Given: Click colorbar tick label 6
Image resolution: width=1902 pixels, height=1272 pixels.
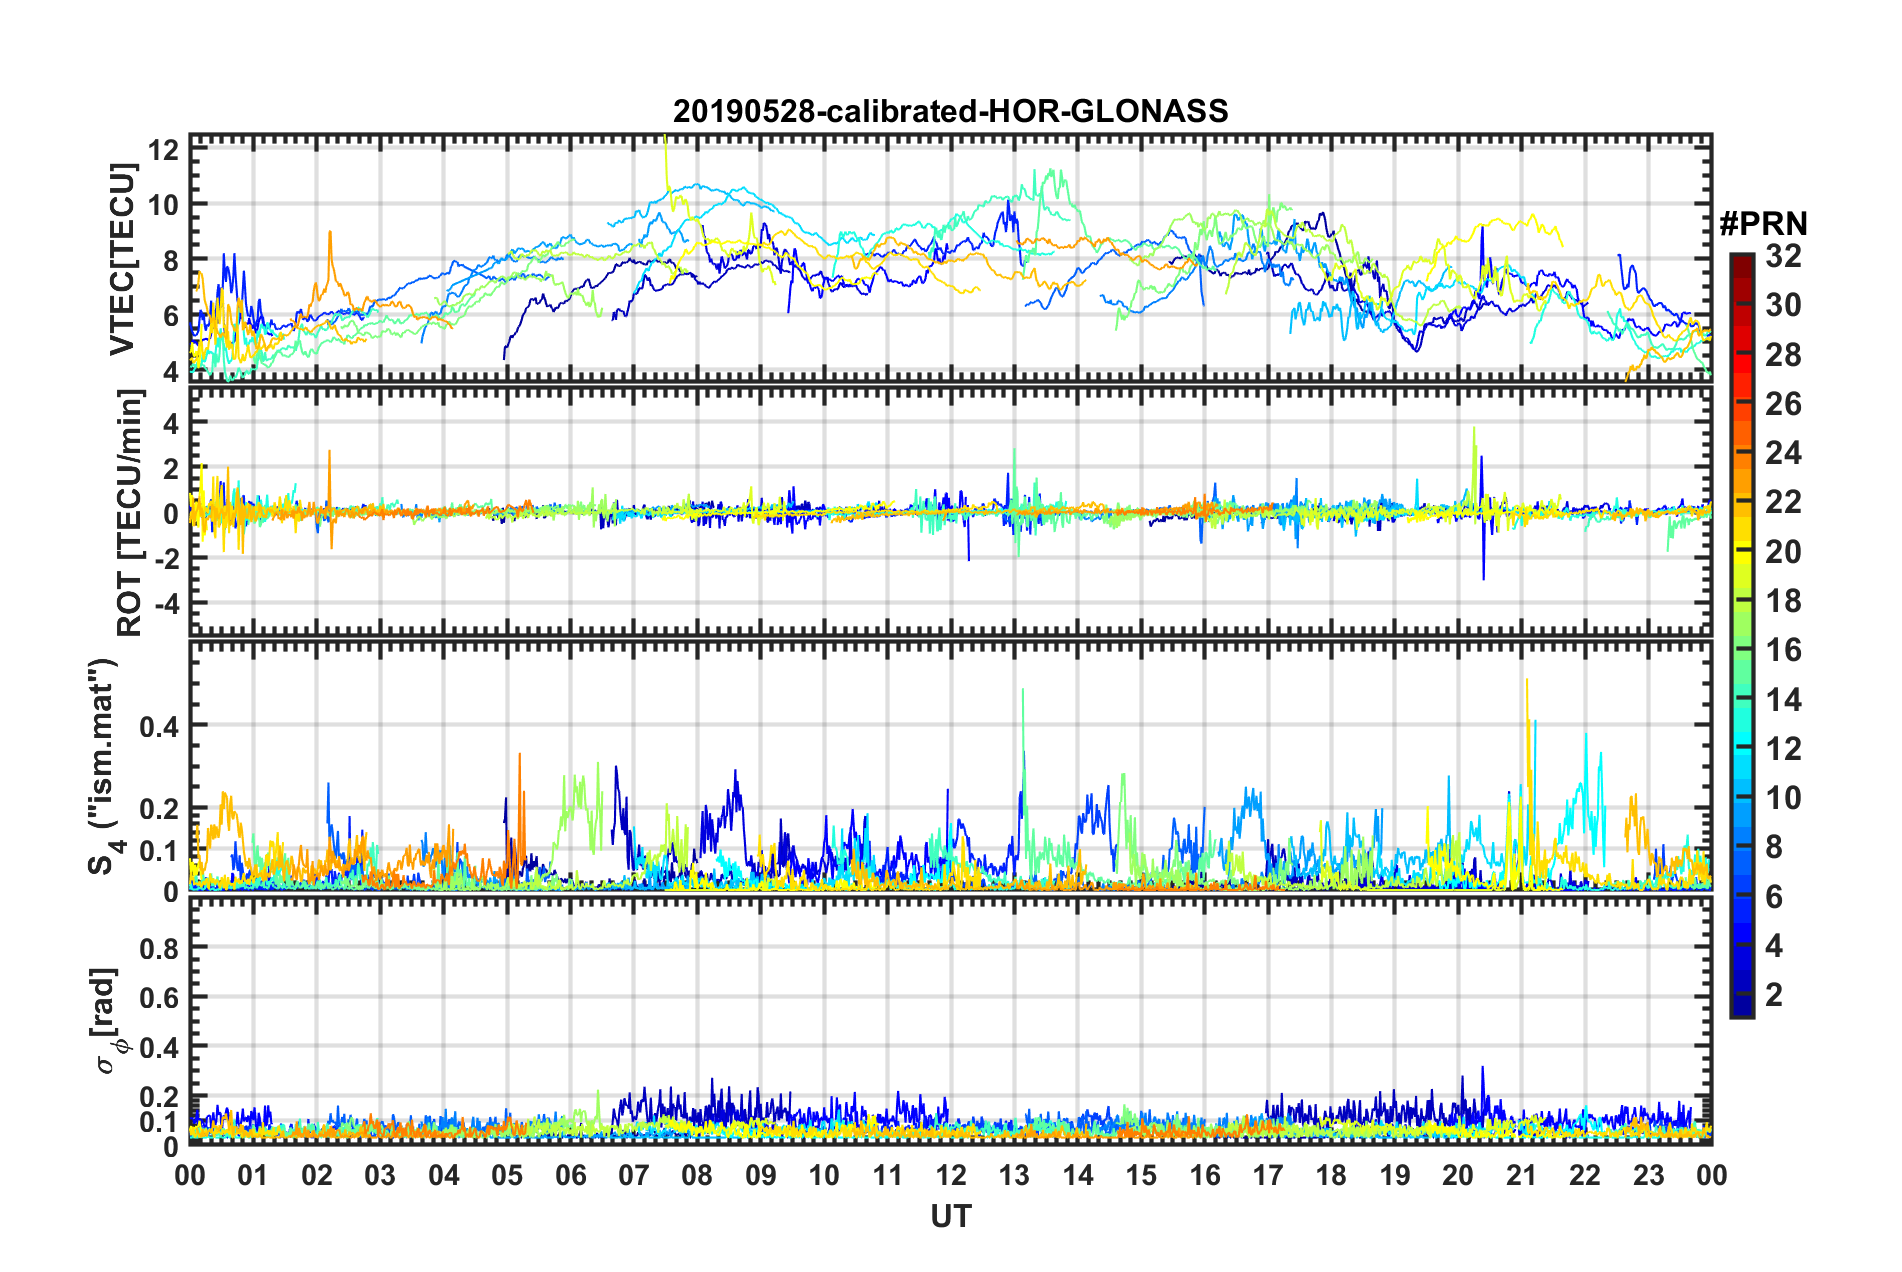Looking at the screenshot, I should click(x=1774, y=896).
